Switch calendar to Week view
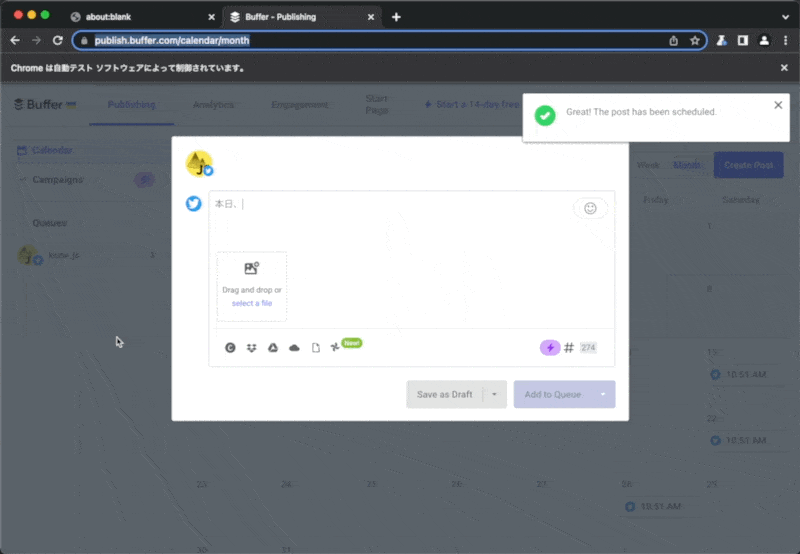Screen dimensions: 800x554 [x=648, y=165]
